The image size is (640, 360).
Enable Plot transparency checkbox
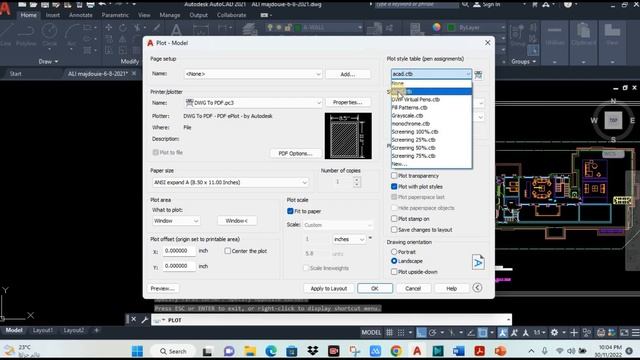click(394, 176)
